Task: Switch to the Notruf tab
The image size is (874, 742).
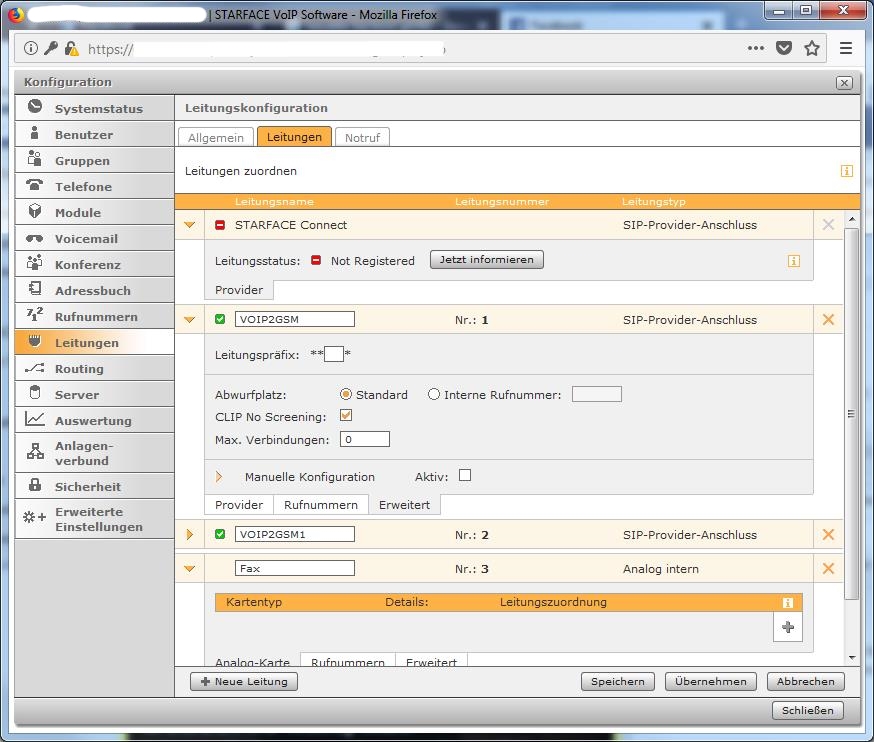Action: coord(362,137)
